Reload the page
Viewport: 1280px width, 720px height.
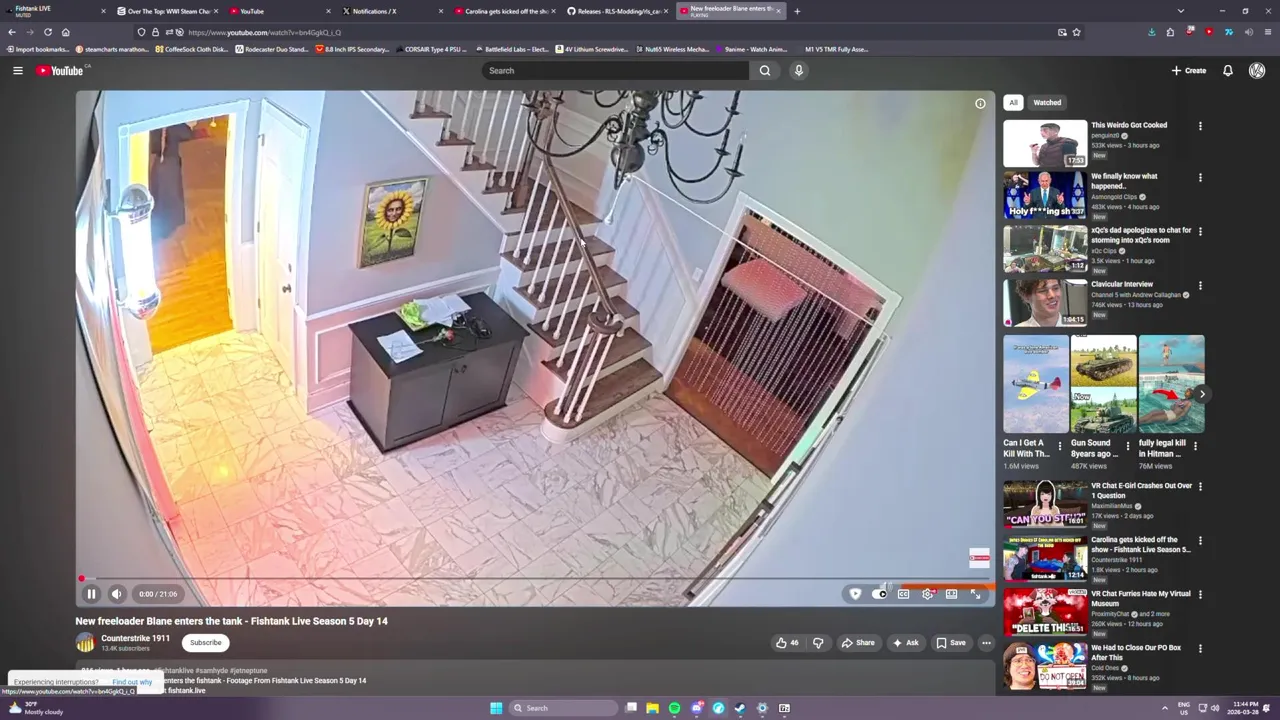click(x=47, y=32)
